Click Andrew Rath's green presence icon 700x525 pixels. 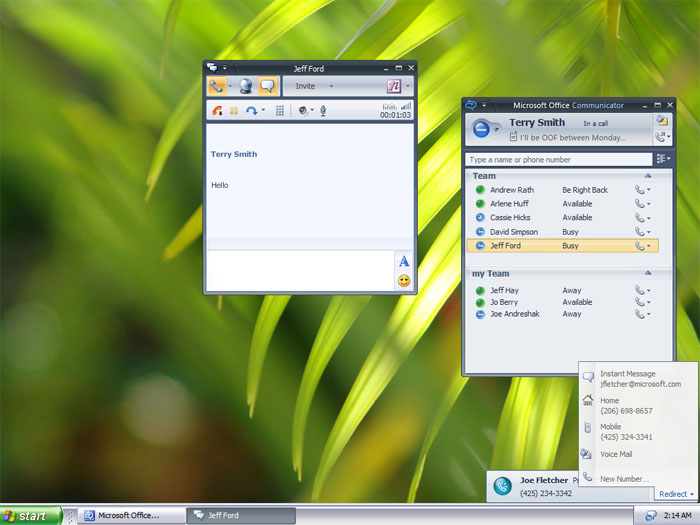pyautogui.click(x=480, y=190)
